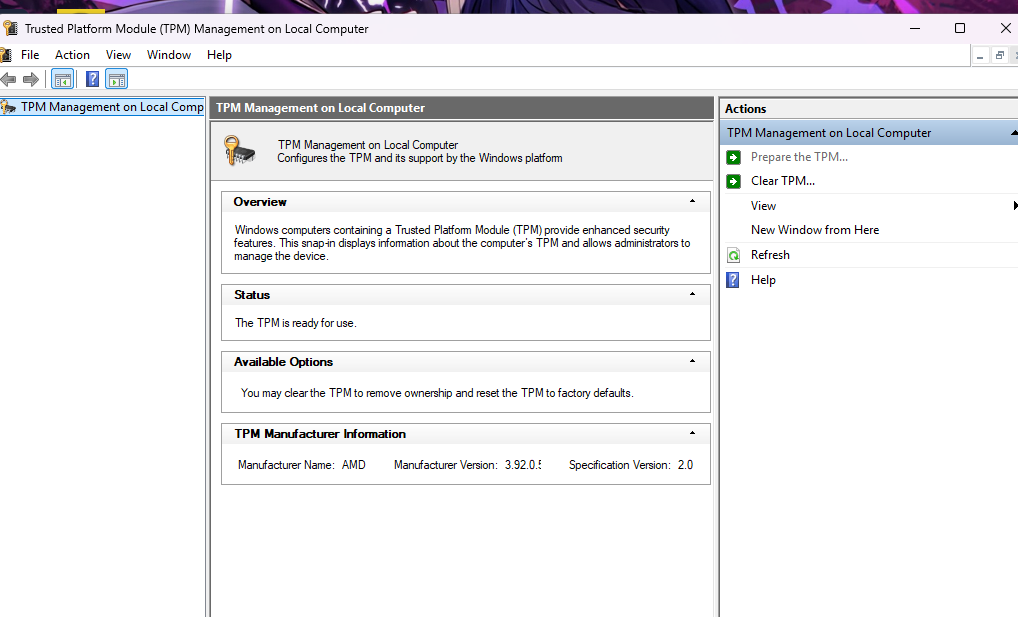Collapse the Status section

[692, 294]
